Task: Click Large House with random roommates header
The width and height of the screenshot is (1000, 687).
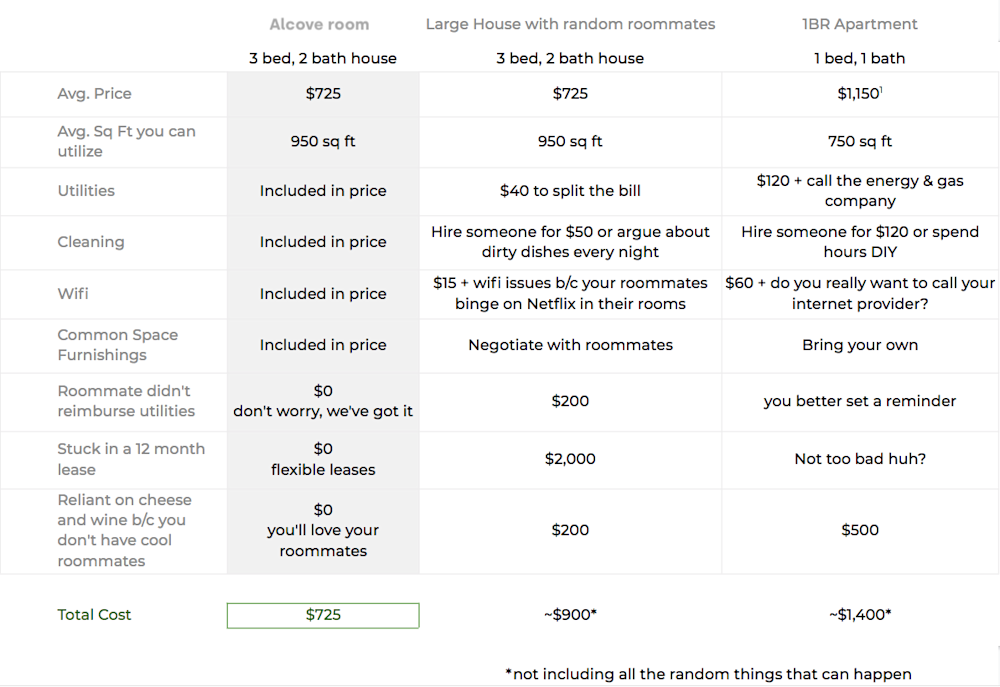Action: click(570, 24)
